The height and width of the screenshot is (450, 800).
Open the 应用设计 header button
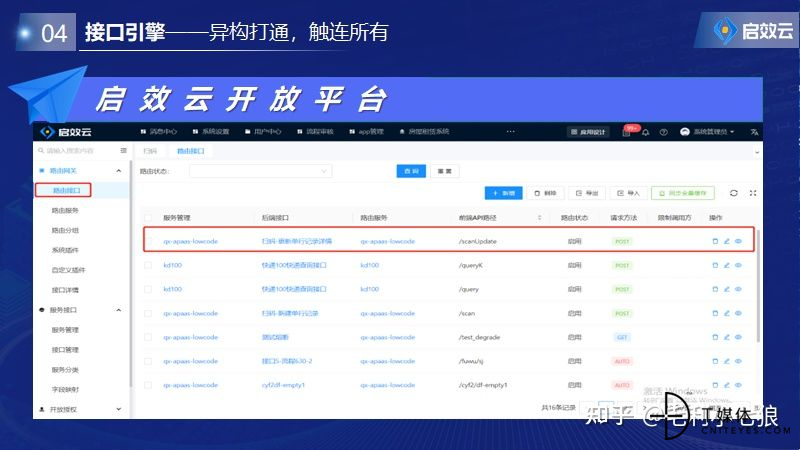(x=588, y=132)
